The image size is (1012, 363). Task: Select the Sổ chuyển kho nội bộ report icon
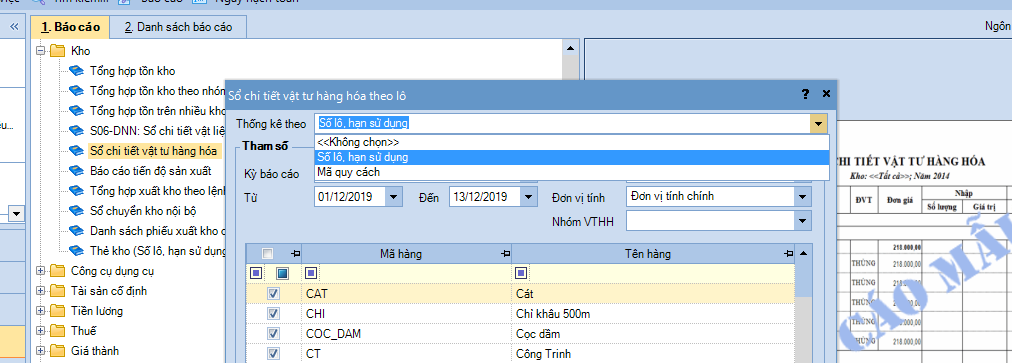[77, 211]
